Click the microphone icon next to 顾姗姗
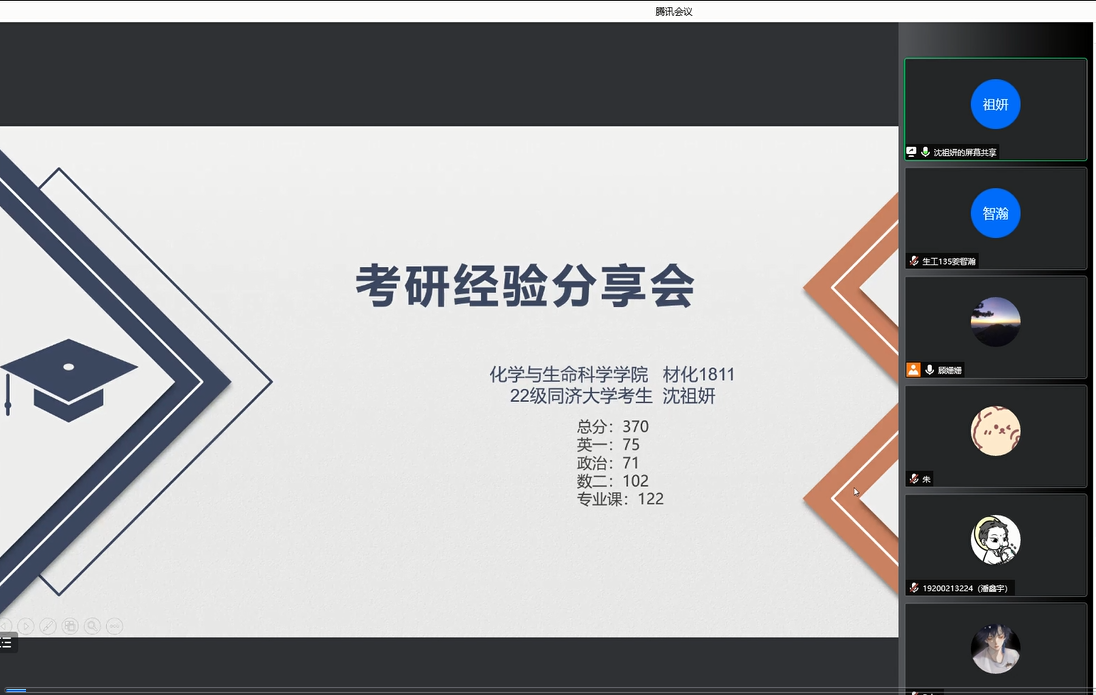The width and height of the screenshot is (1096, 695). (929, 370)
